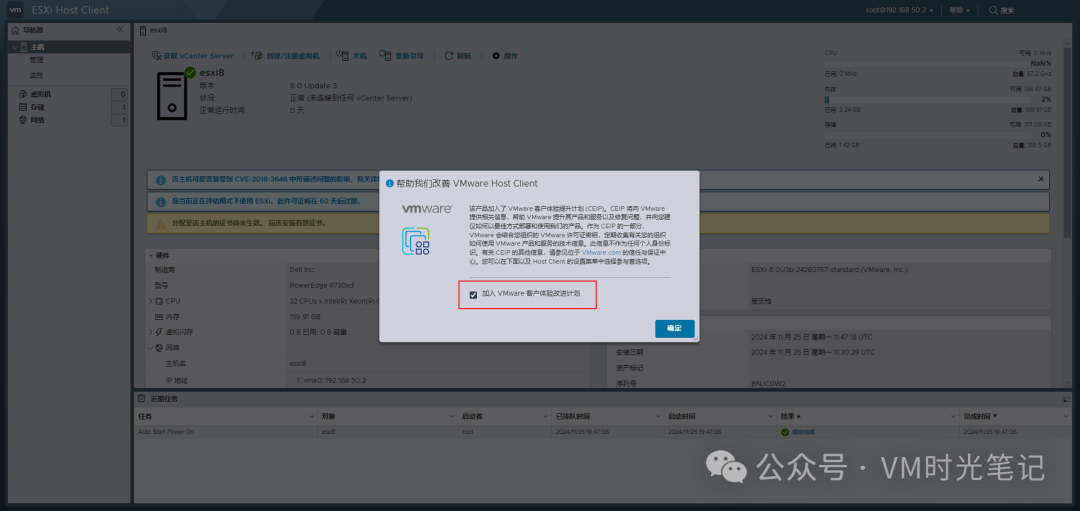
Task: Open the 对象 column header dropdown
Action: coord(453,417)
